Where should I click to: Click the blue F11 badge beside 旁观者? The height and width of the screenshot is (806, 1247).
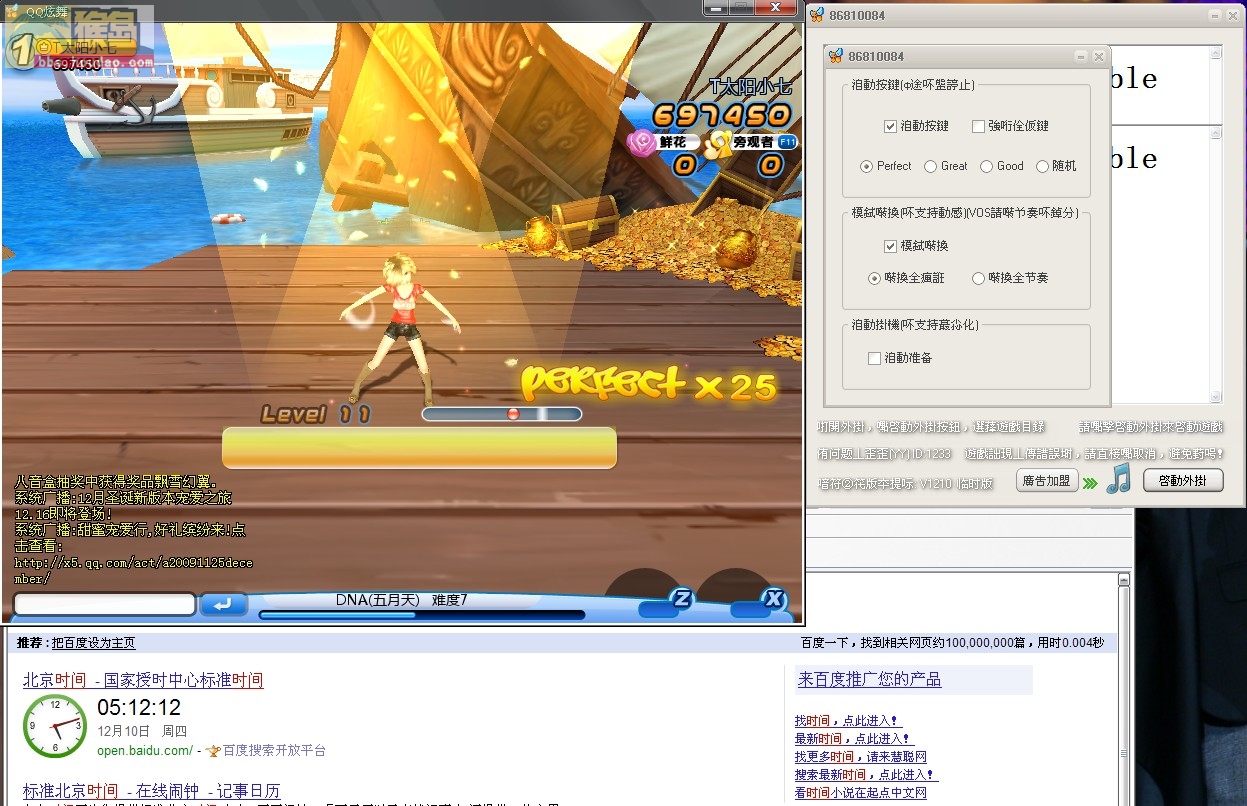(787, 142)
